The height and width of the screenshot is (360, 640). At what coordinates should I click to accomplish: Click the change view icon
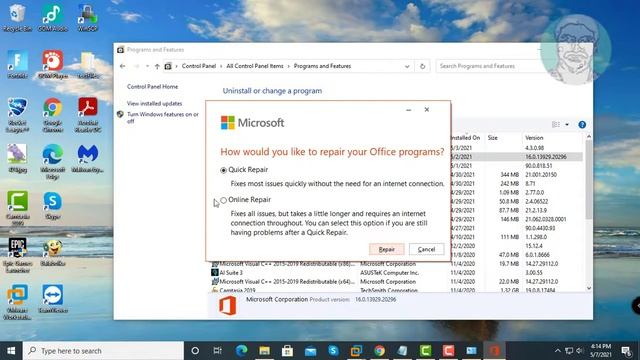pos(556,124)
